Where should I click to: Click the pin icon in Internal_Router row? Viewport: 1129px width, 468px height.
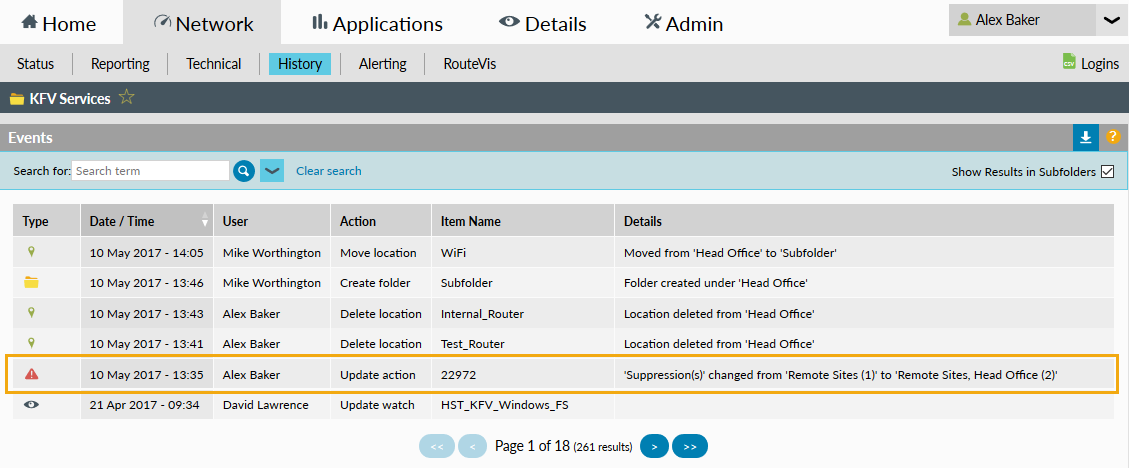(31, 312)
